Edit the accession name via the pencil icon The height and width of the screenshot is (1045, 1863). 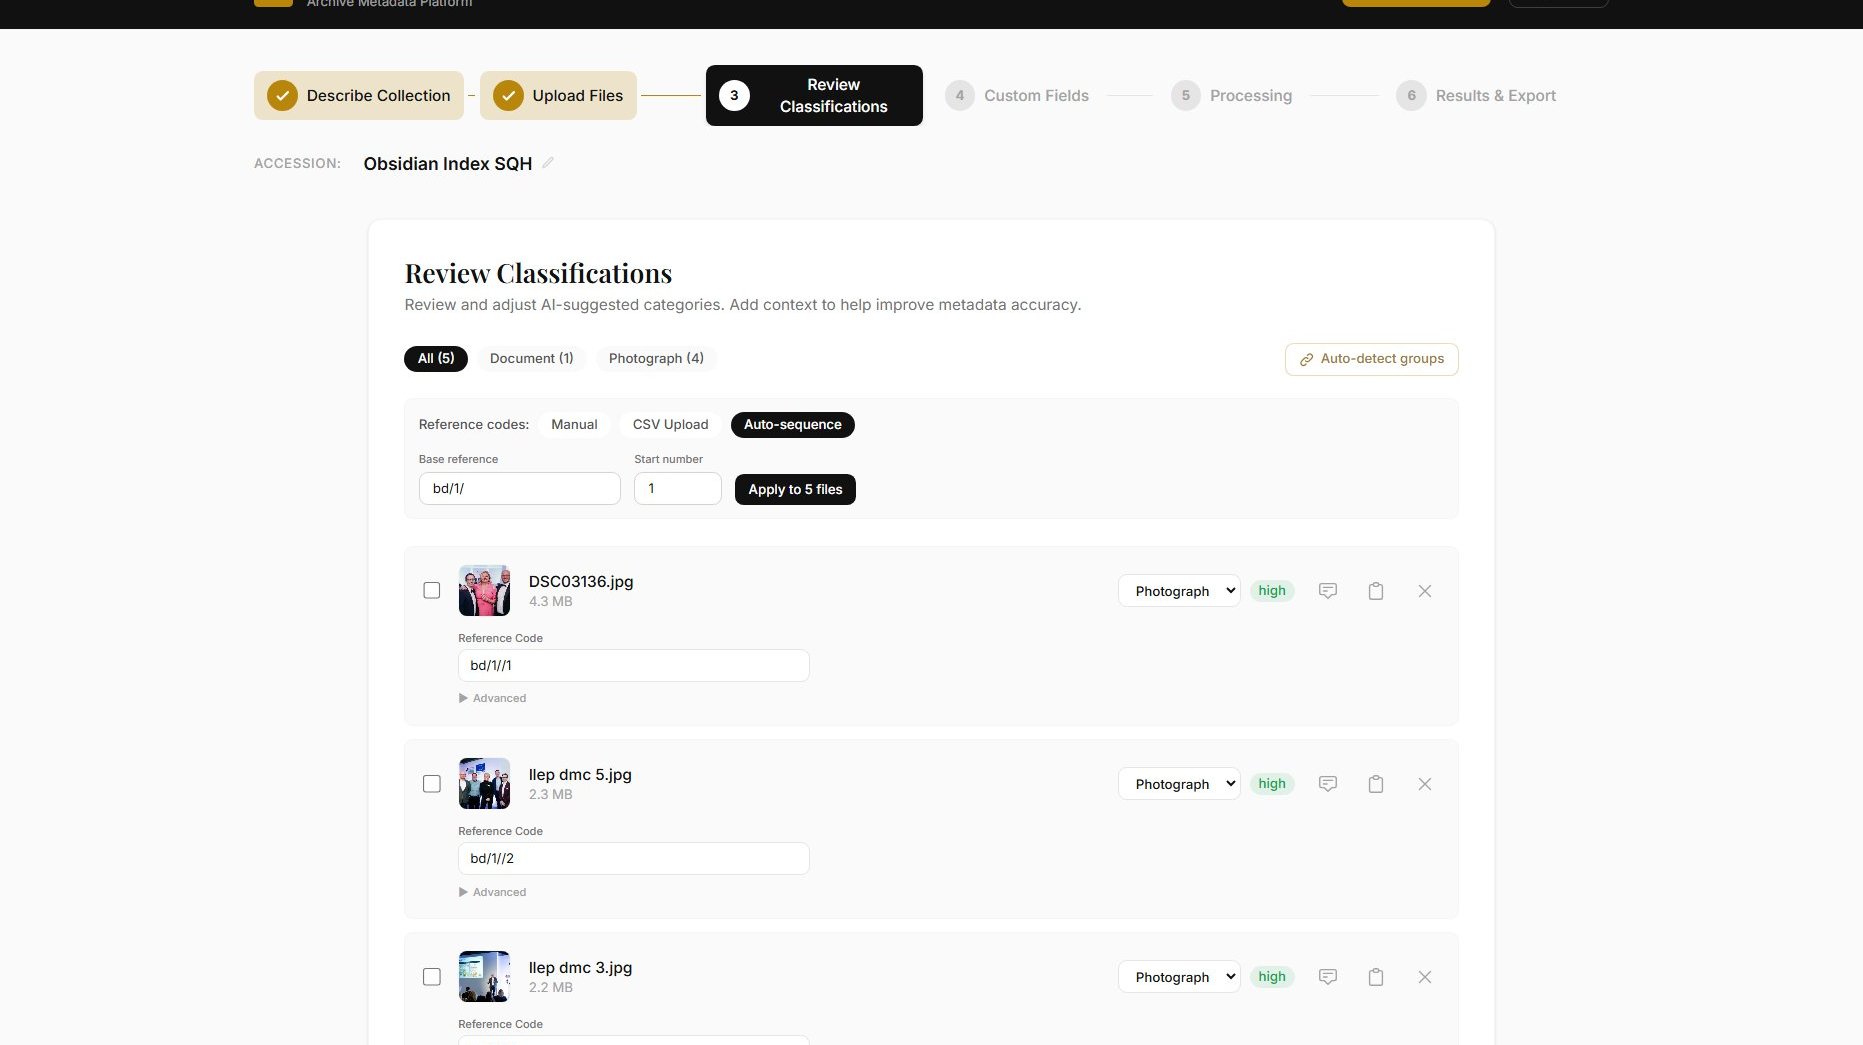click(x=547, y=163)
